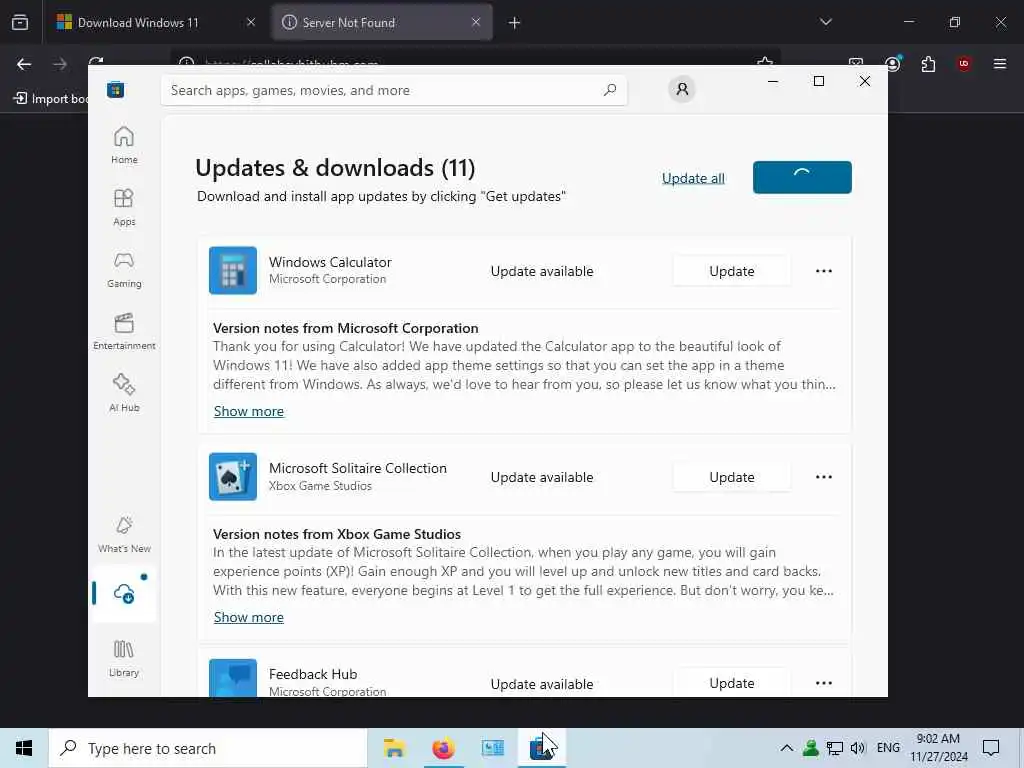The height and width of the screenshot is (768, 1024).
Task: Open Firefox extensions puzzle icon
Action: [x=928, y=63]
